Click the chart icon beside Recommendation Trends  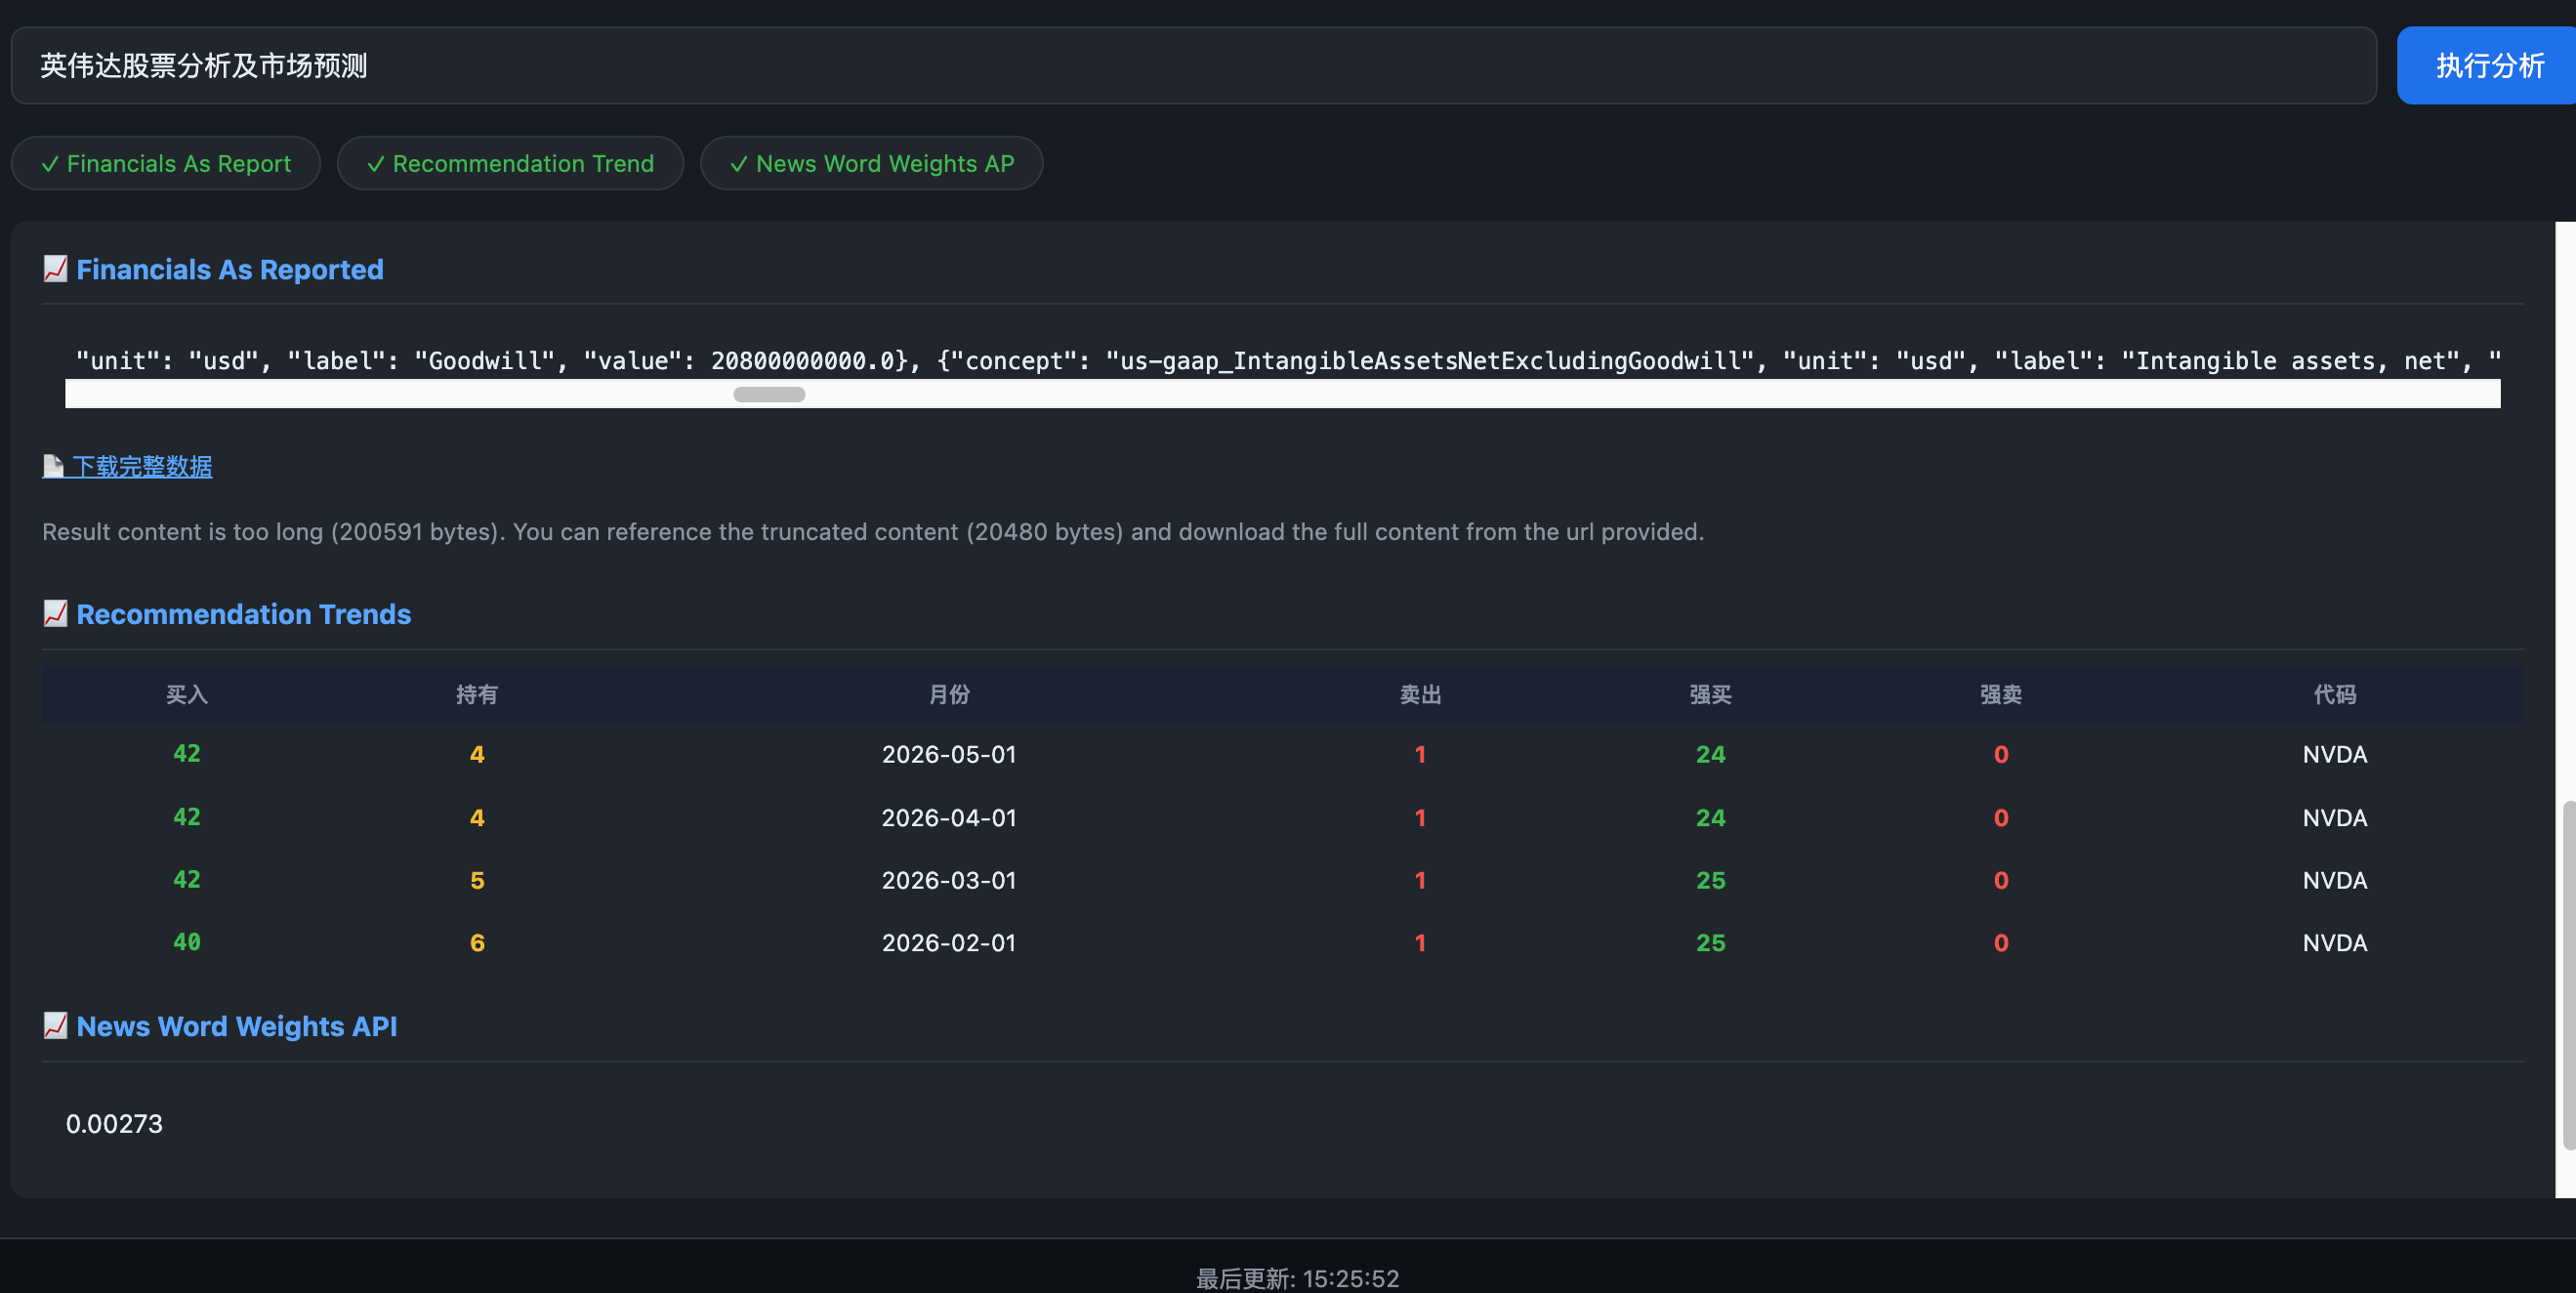[55, 613]
